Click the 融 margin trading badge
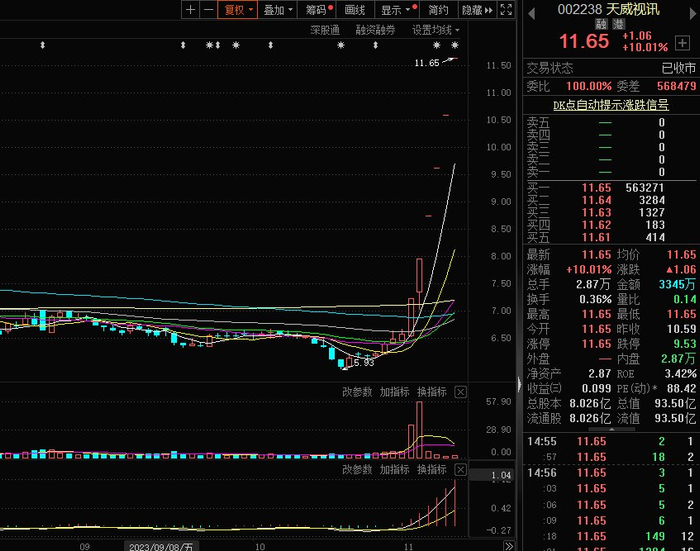 601,24
